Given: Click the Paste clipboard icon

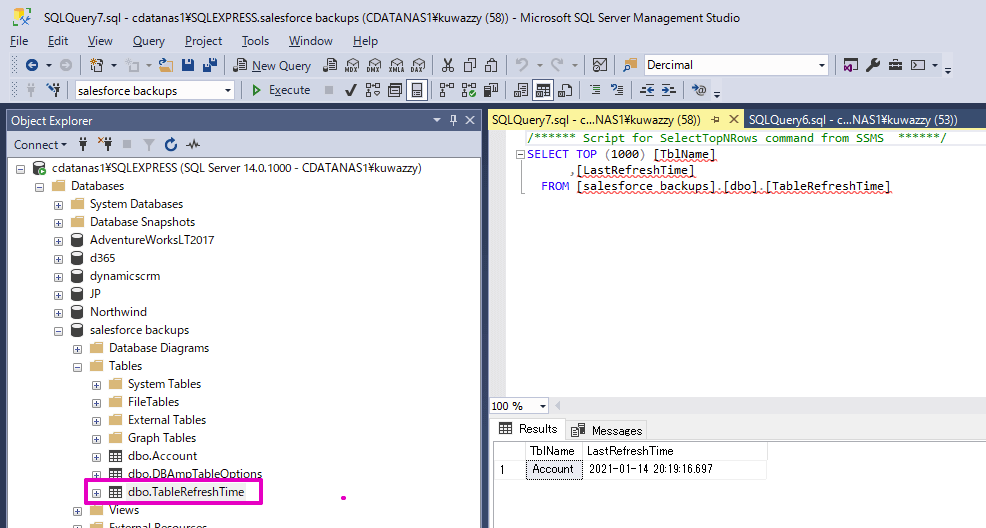Looking at the screenshot, I should click(x=492, y=65).
